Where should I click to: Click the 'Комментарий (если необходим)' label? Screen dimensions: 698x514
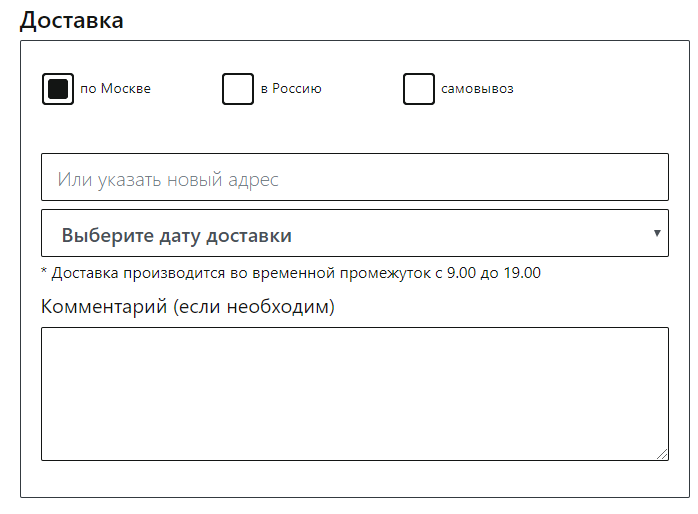tap(187, 307)
